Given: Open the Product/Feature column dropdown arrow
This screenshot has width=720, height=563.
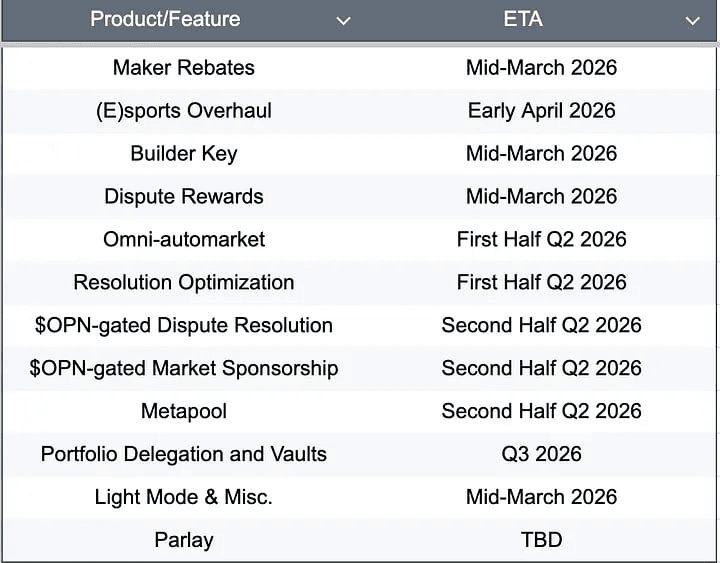Looking at the screenshot, I should (344, 21).
